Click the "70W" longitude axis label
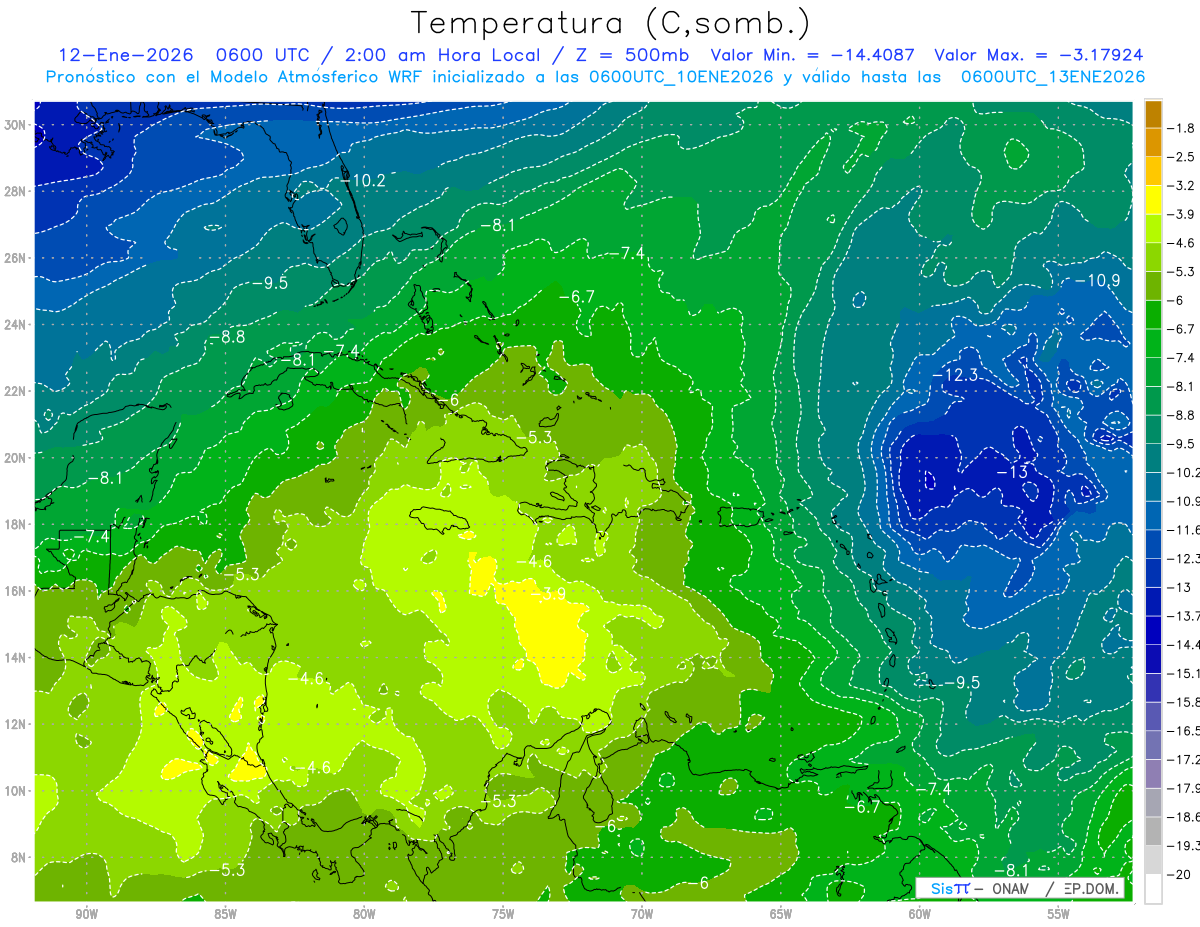Viewport: 1200px width, 927px height. 642,915
